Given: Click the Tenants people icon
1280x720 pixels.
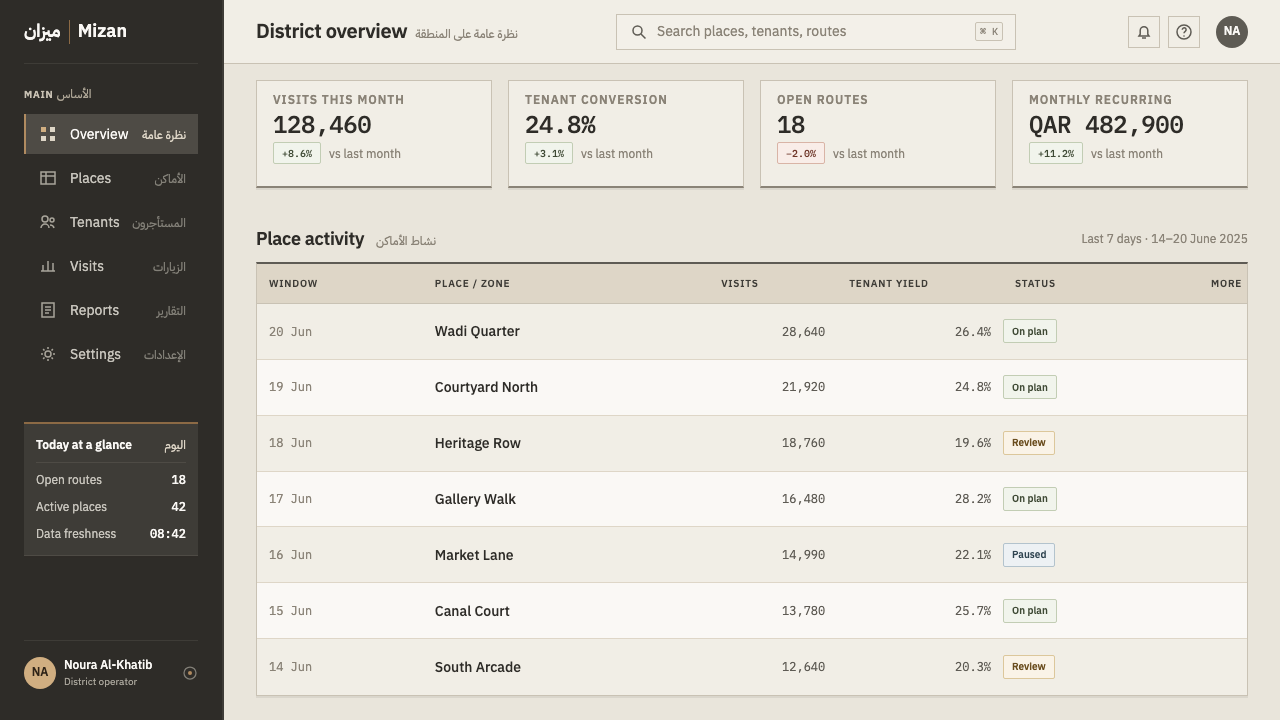Looking at the screenshot, I should coord(48,222).
